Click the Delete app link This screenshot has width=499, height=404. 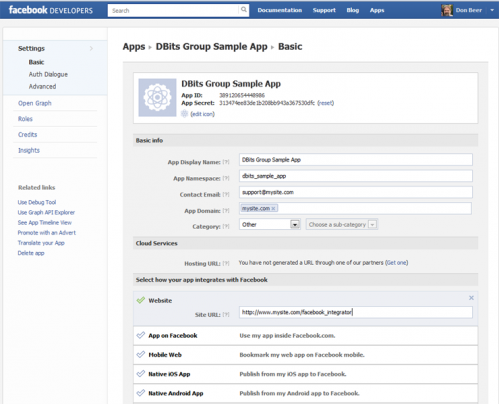[31, 253]
